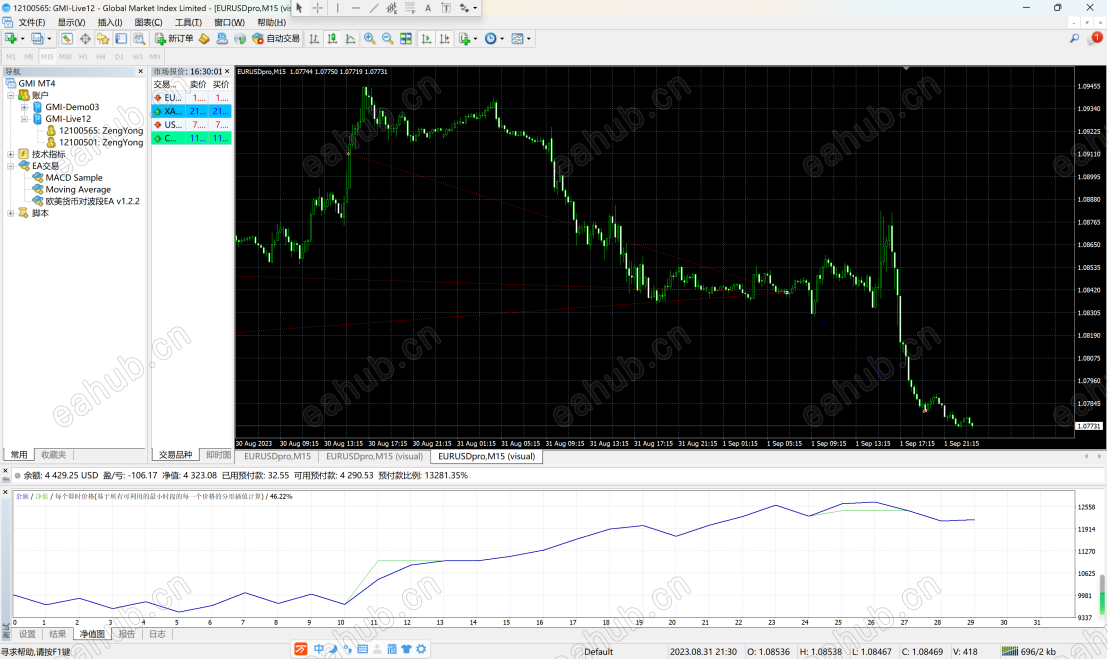Select the M15 timeframe button
The width and height of the screenshot is (1108, 659).
(x=47, y=57)
